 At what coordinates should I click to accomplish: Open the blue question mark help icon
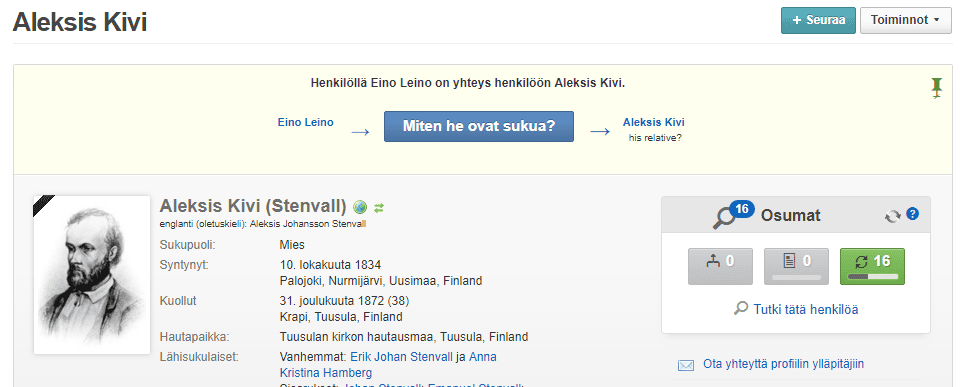pos(912,214)
